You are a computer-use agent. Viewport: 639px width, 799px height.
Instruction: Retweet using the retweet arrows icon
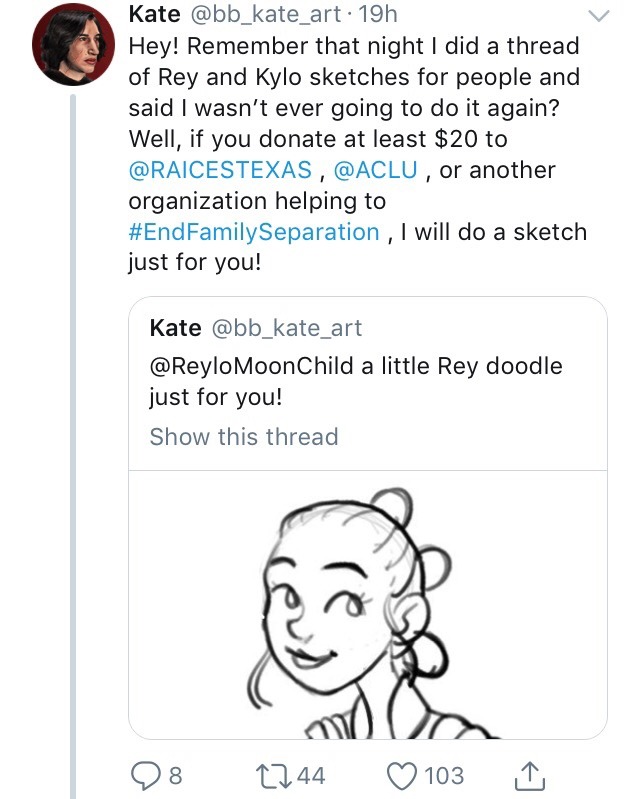tap(274, 774)
